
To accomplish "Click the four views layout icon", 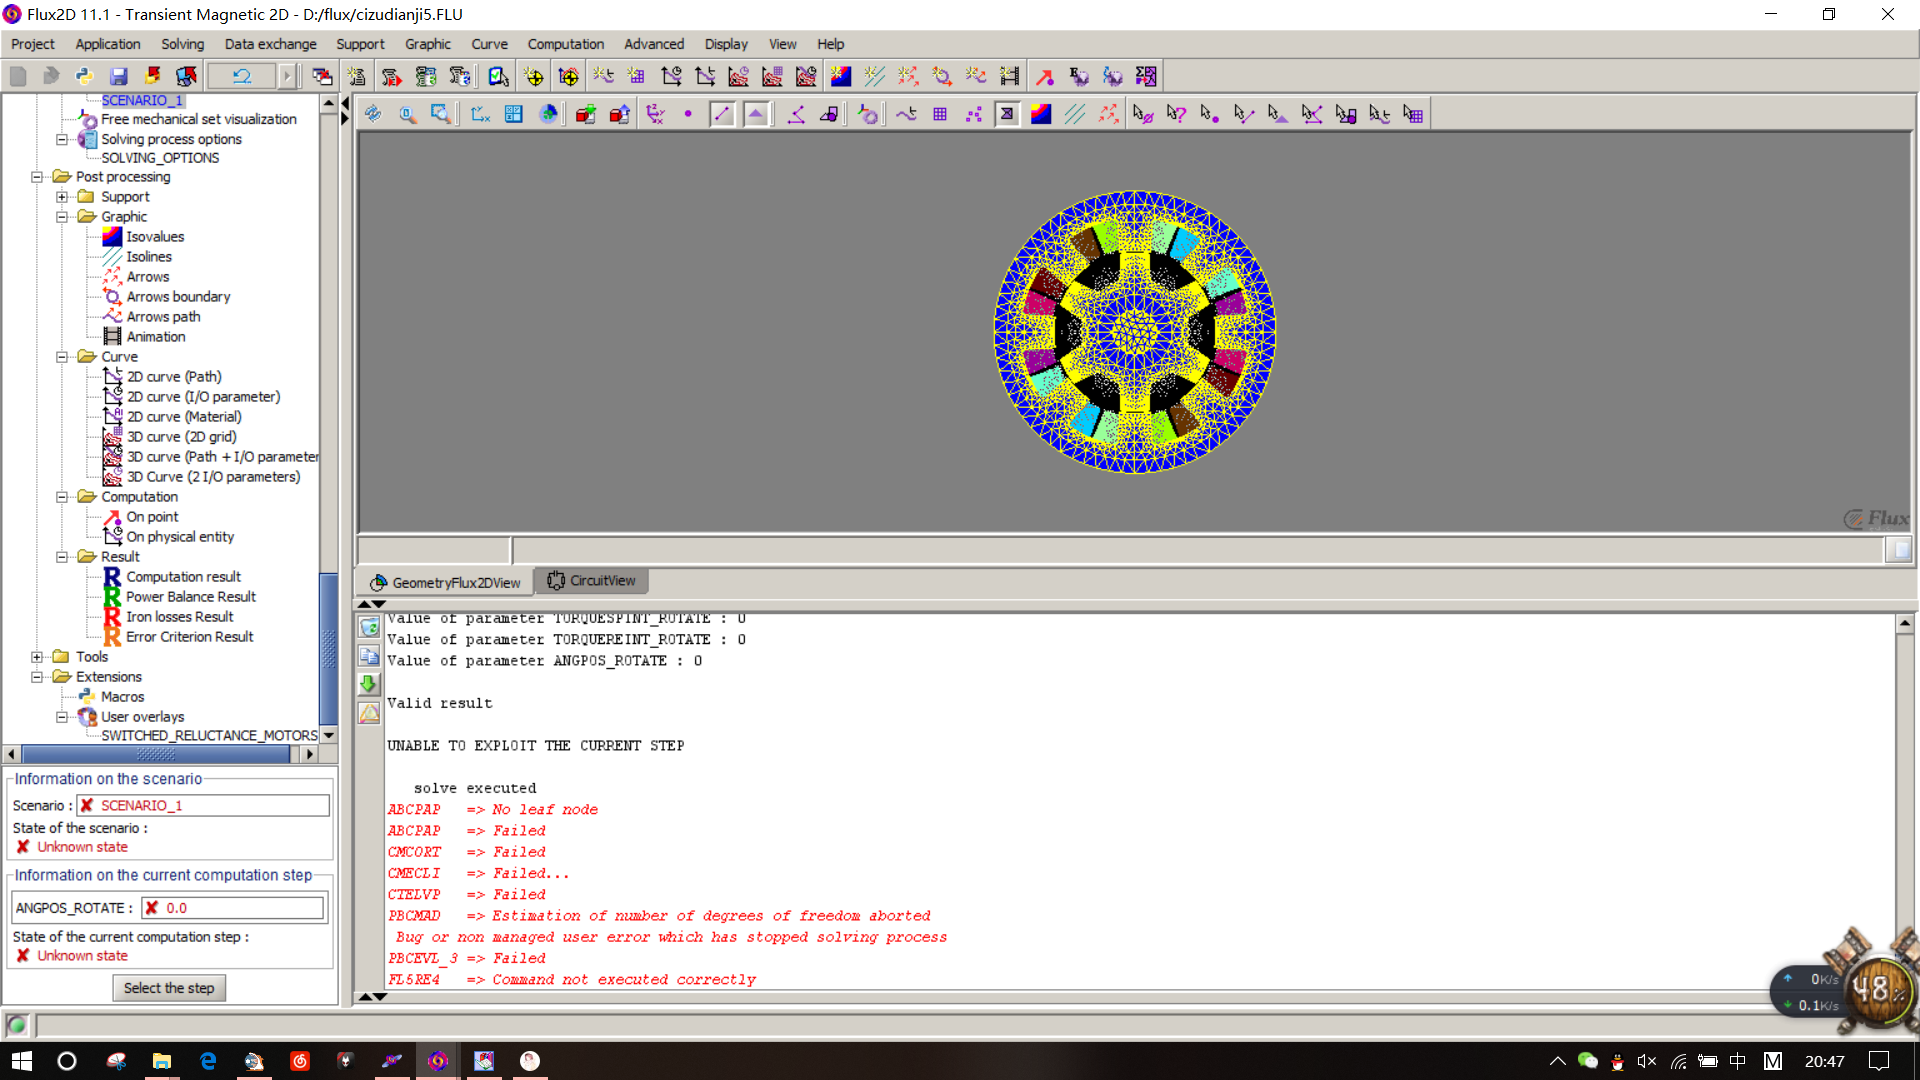I will (514, 114).
